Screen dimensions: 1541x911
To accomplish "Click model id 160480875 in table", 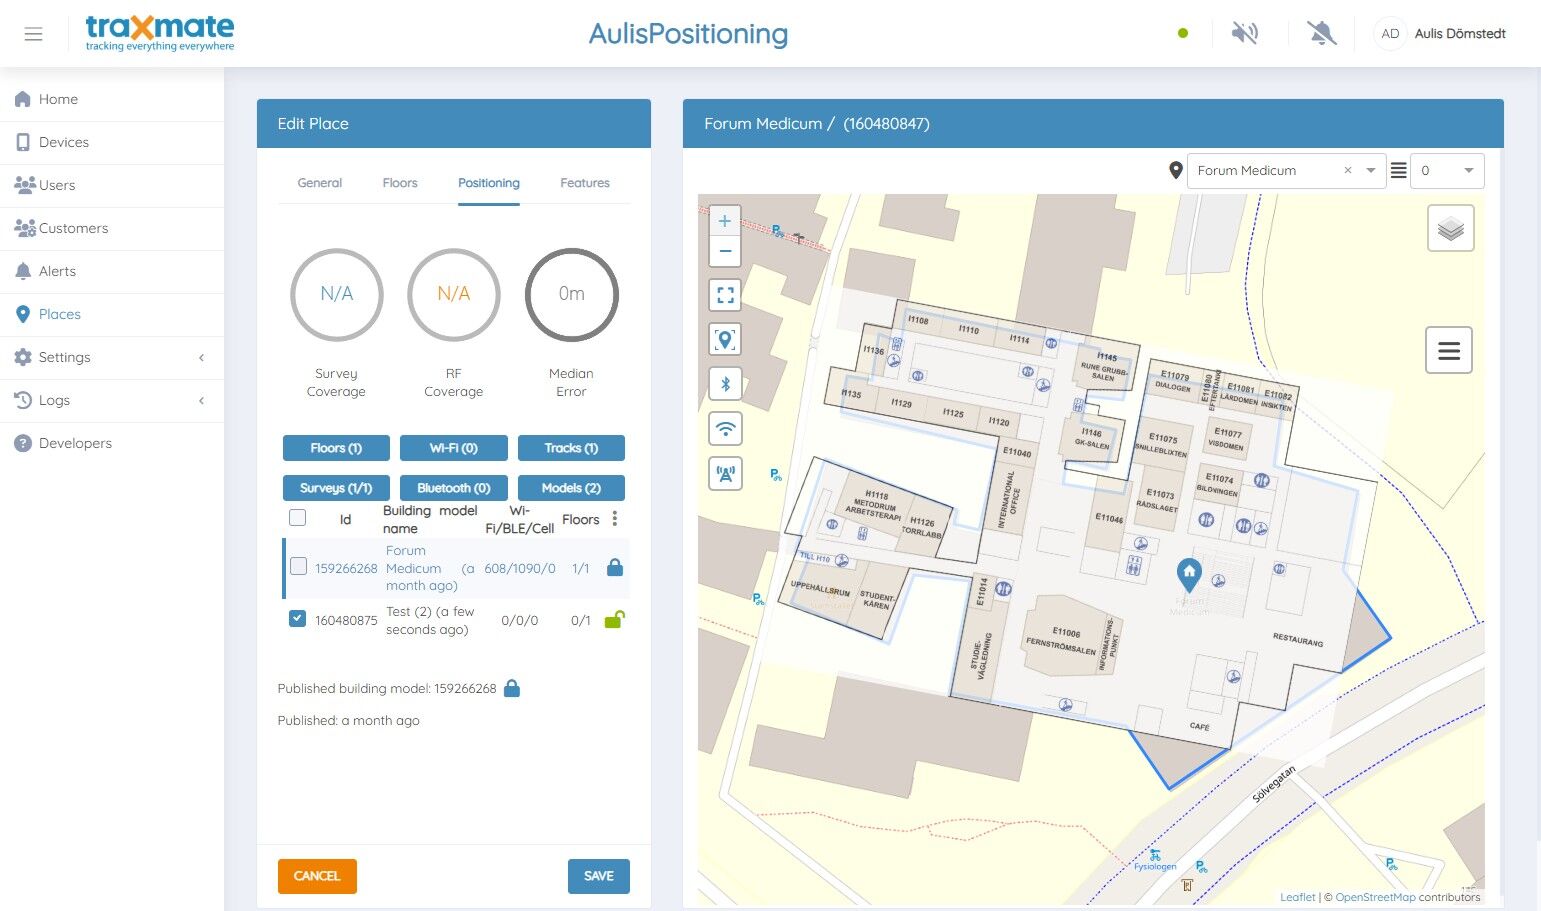I will (x=346, y=620).
